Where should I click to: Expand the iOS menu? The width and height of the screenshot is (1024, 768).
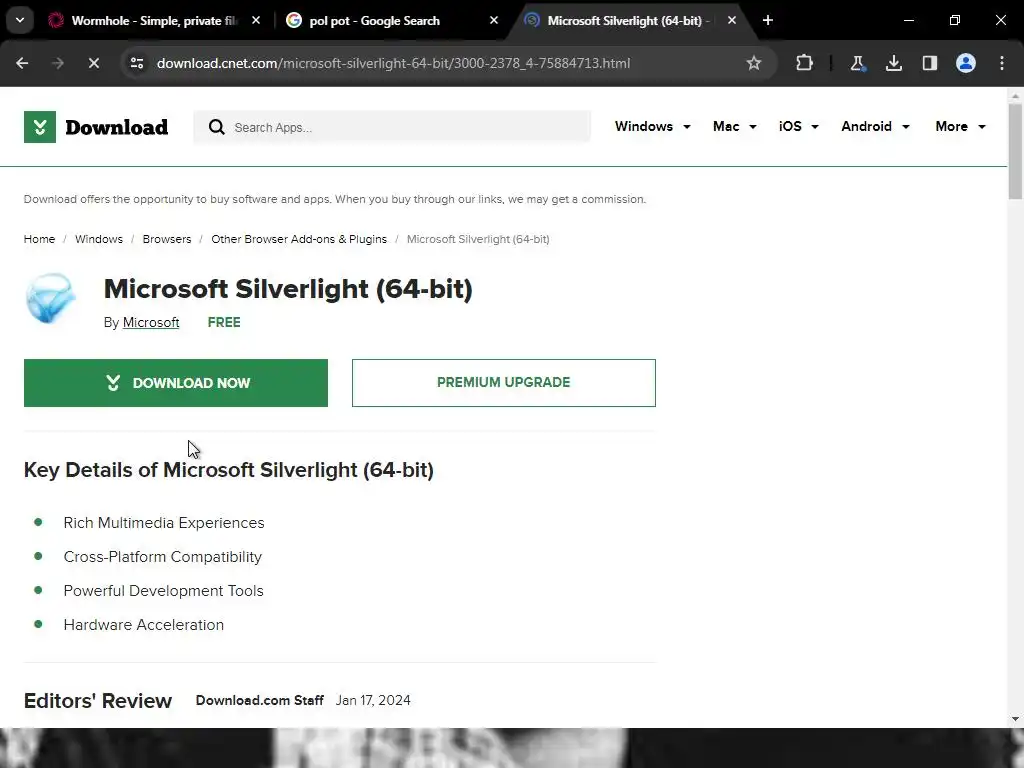click(798, 127)
